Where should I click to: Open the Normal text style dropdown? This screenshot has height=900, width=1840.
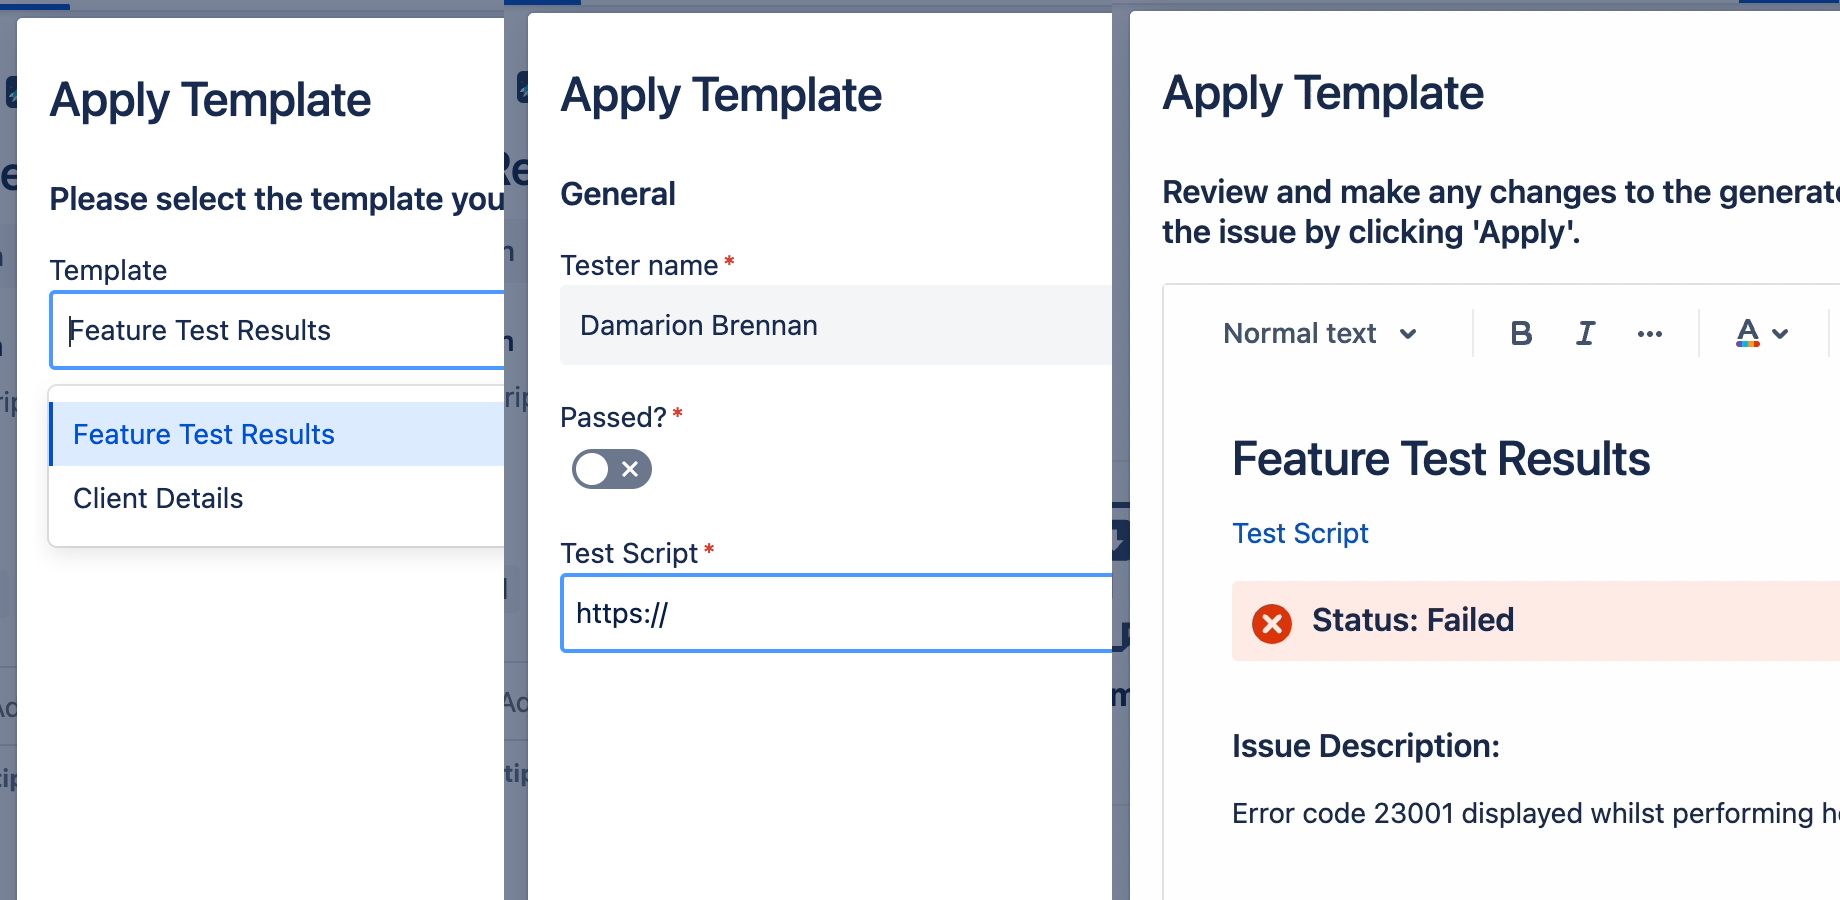tap(1320, 333)
